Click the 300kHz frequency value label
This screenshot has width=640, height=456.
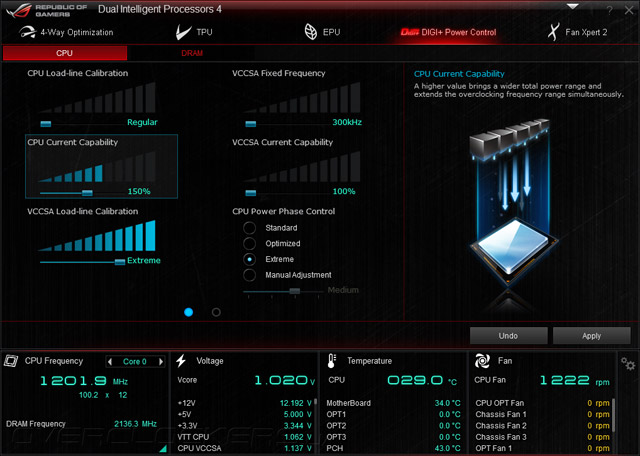click(x=347, y=122)
